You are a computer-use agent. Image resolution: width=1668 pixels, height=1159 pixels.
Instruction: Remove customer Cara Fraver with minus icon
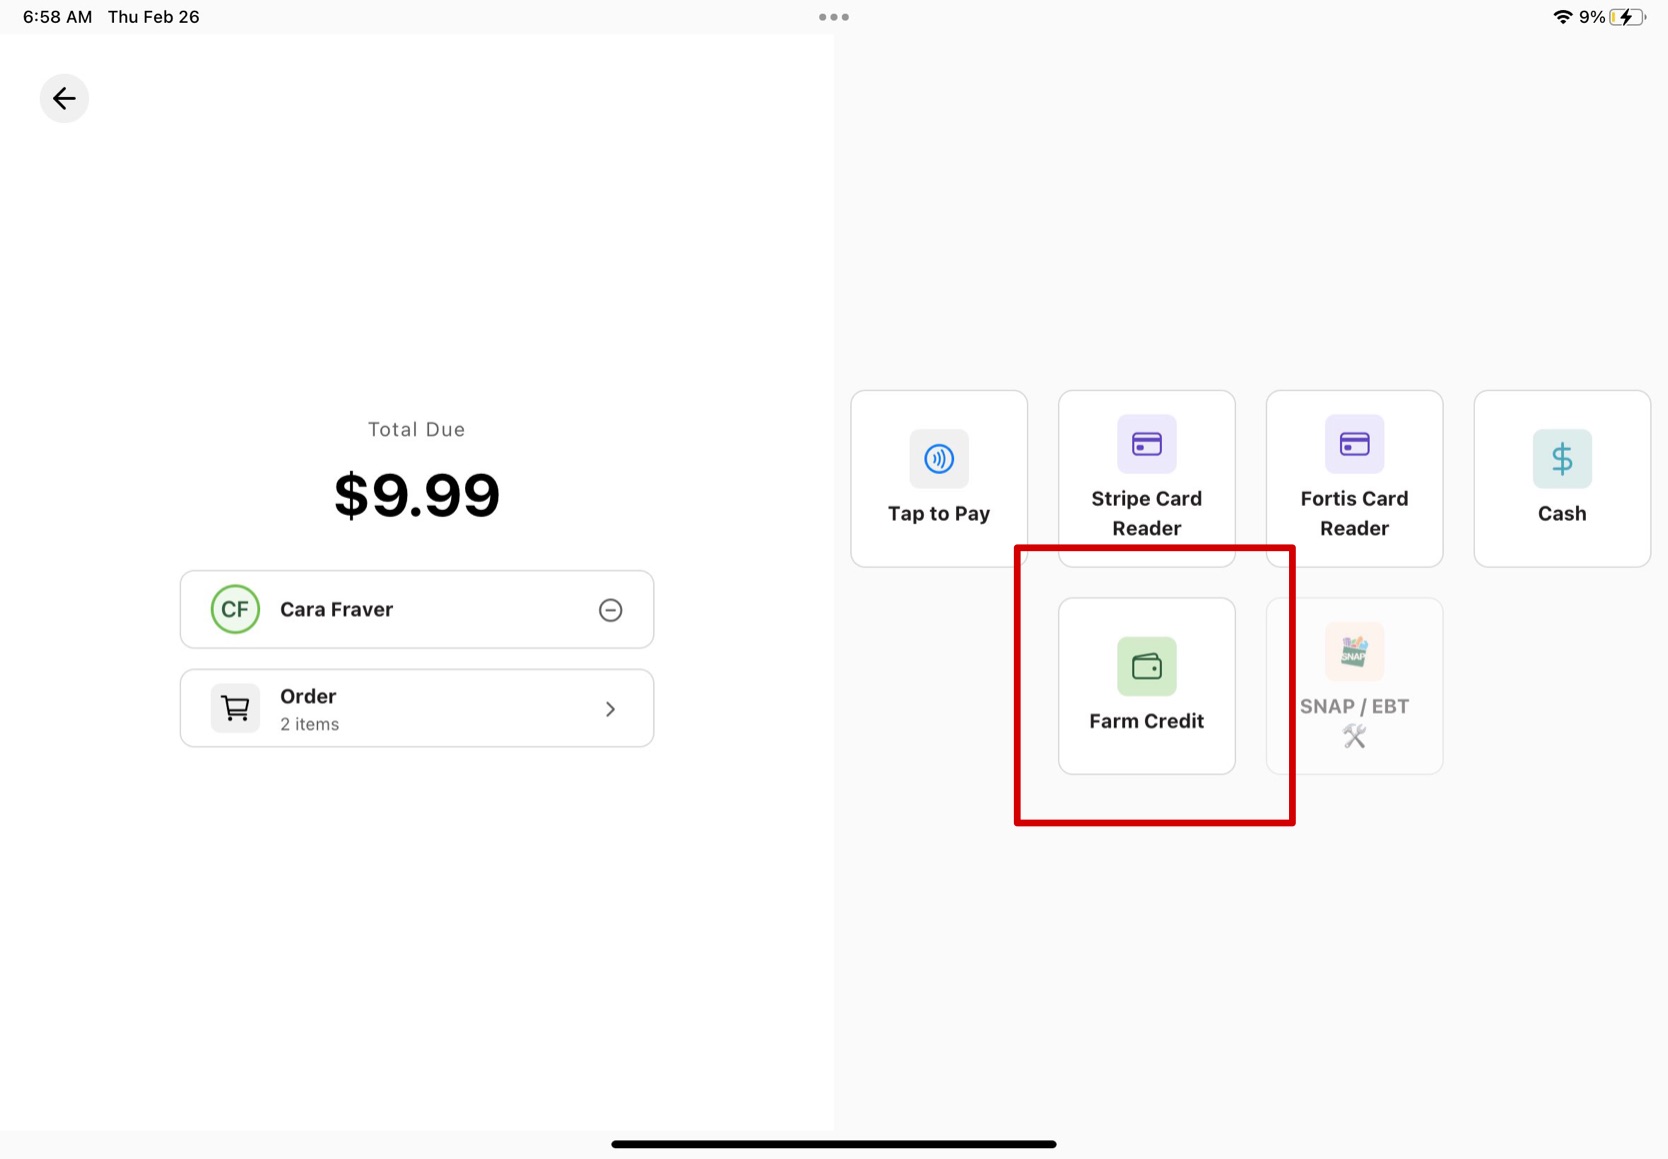click(x=610, y=610)
